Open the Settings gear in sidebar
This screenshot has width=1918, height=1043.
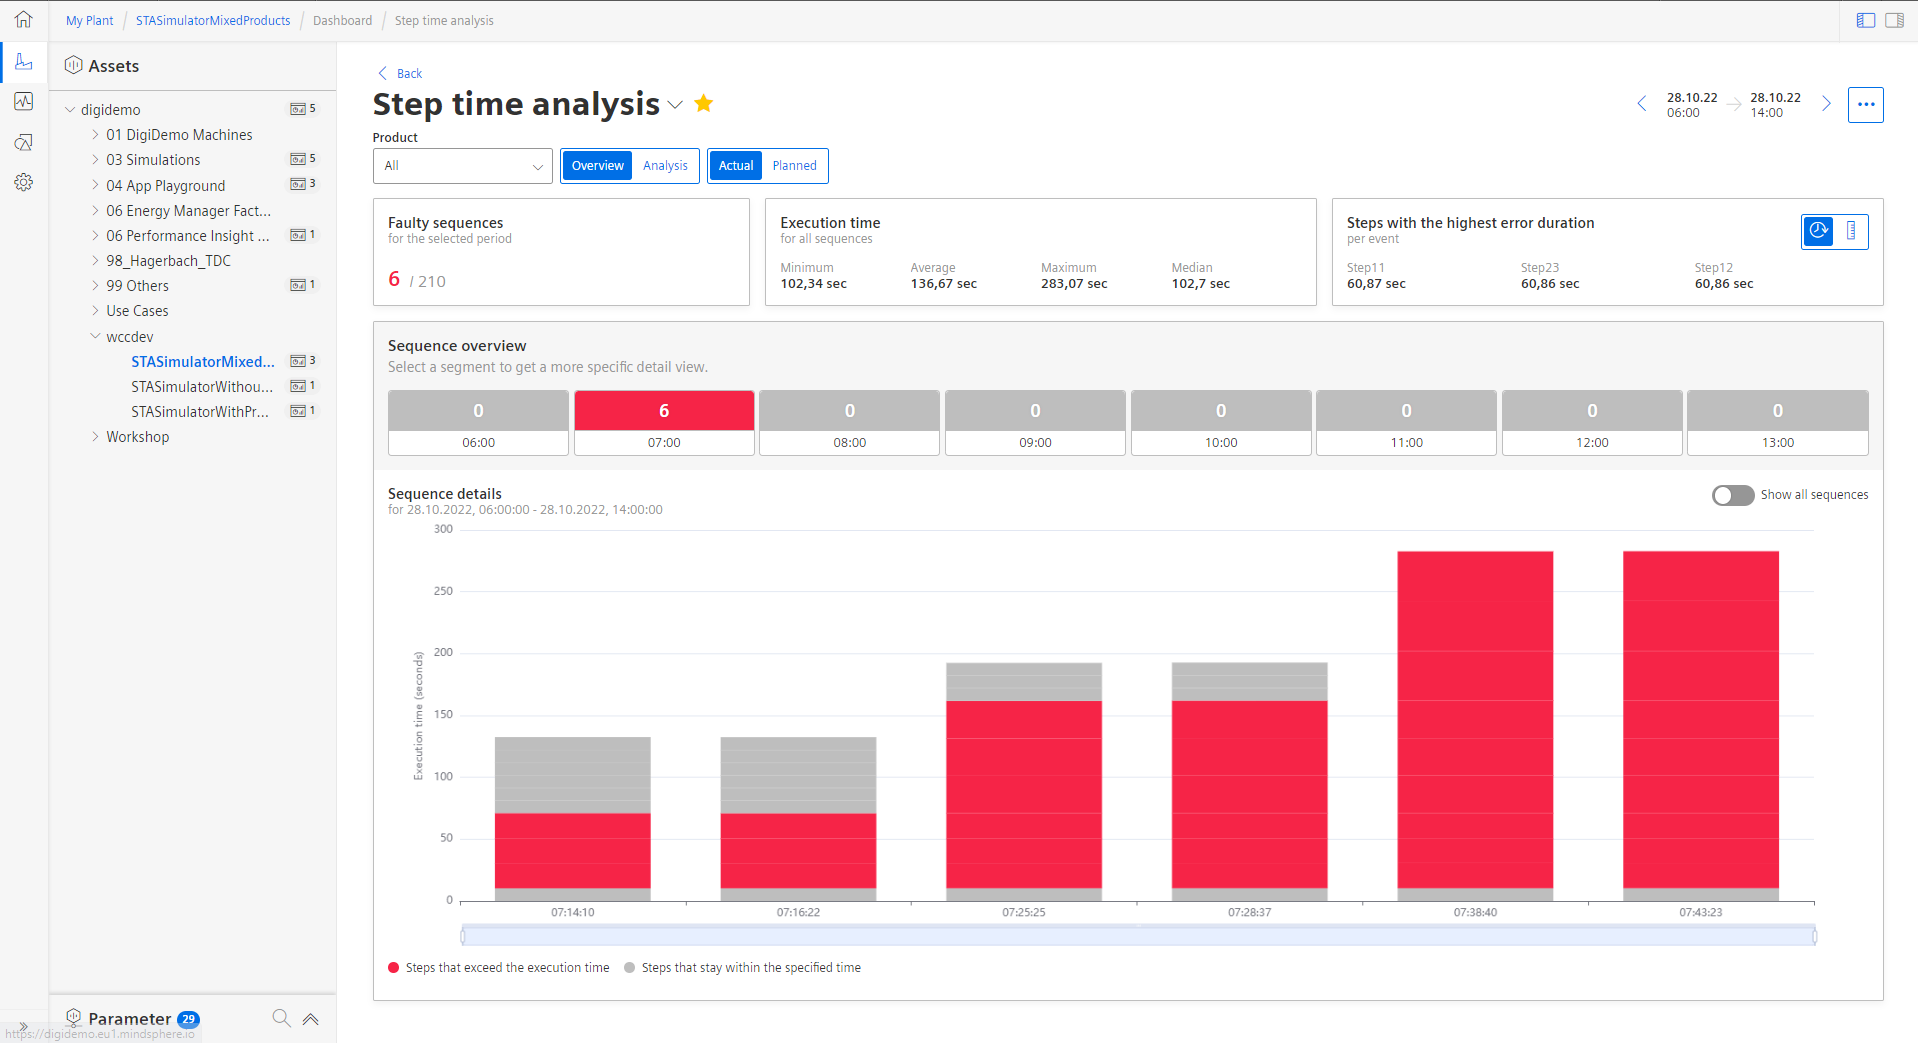[22, 182]
